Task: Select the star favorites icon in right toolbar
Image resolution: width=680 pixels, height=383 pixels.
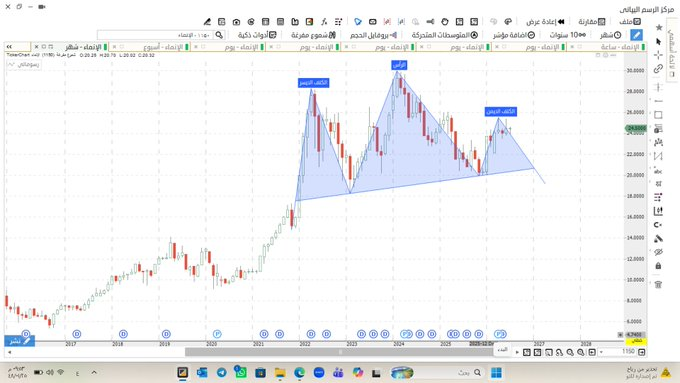Action: (658, 28)
